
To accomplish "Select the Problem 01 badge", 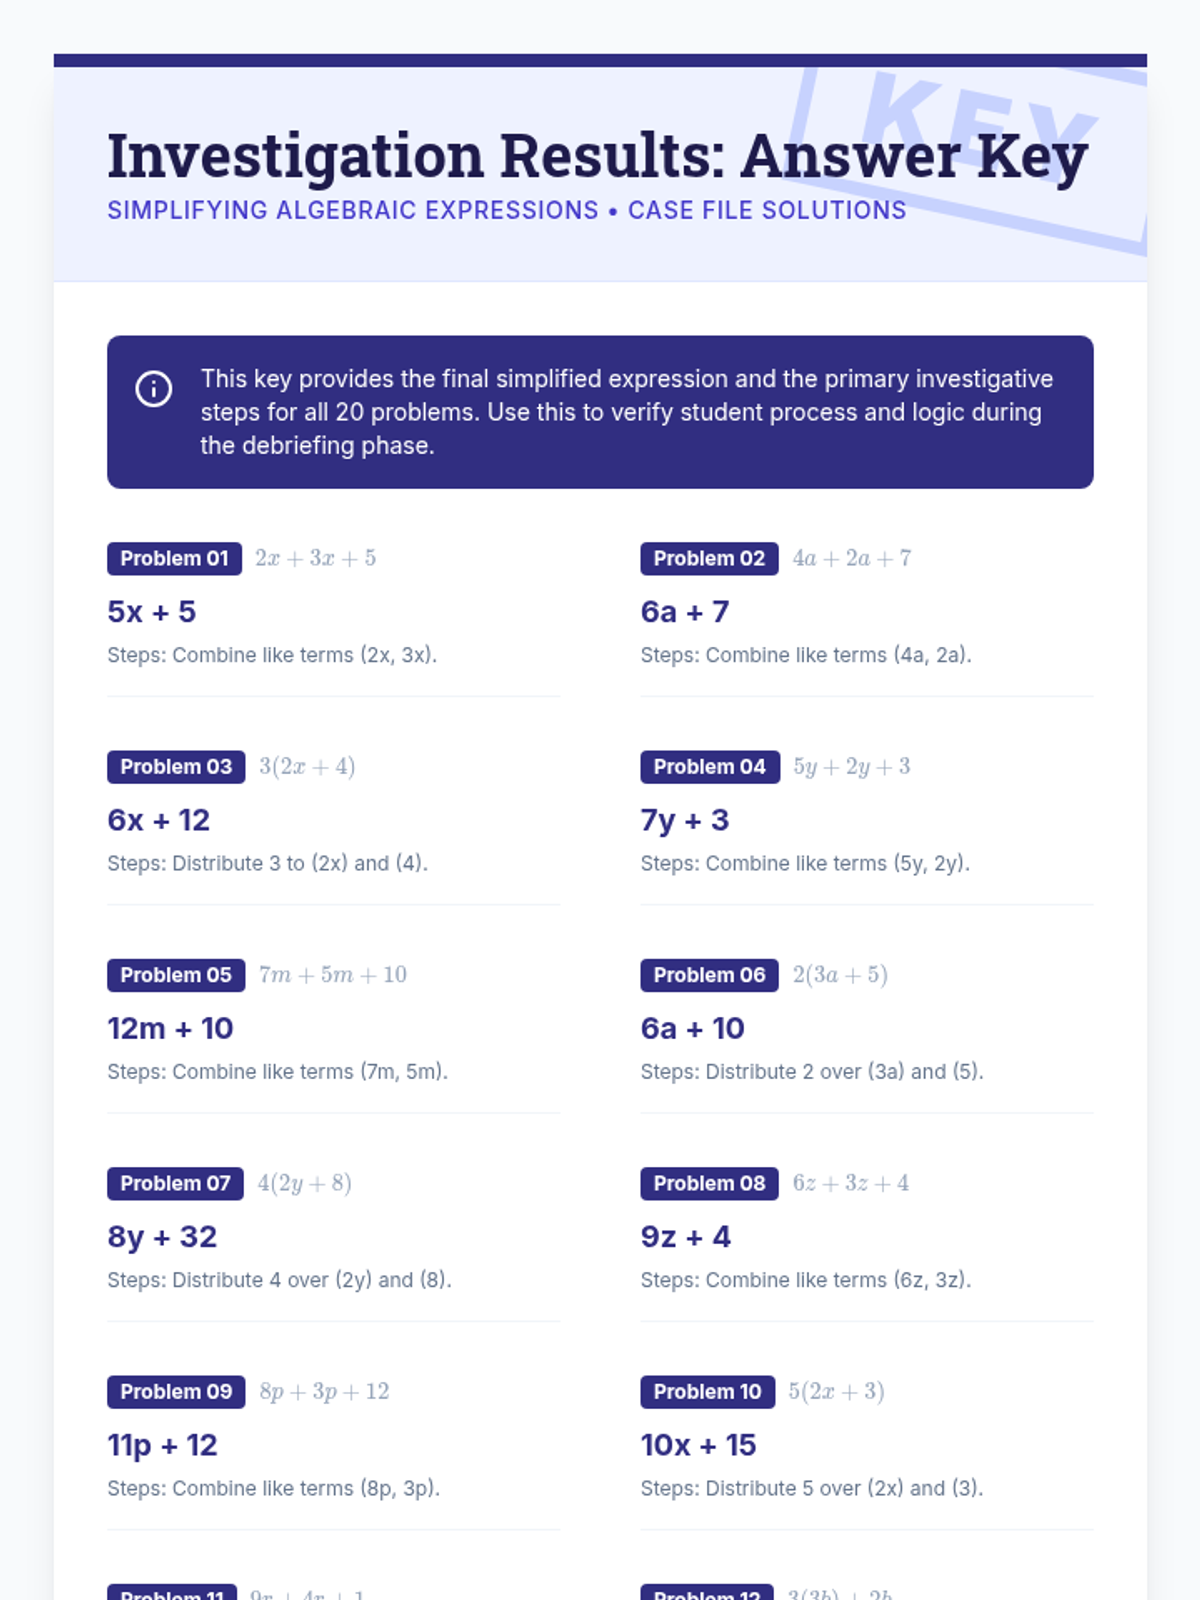I will [174, 559].
